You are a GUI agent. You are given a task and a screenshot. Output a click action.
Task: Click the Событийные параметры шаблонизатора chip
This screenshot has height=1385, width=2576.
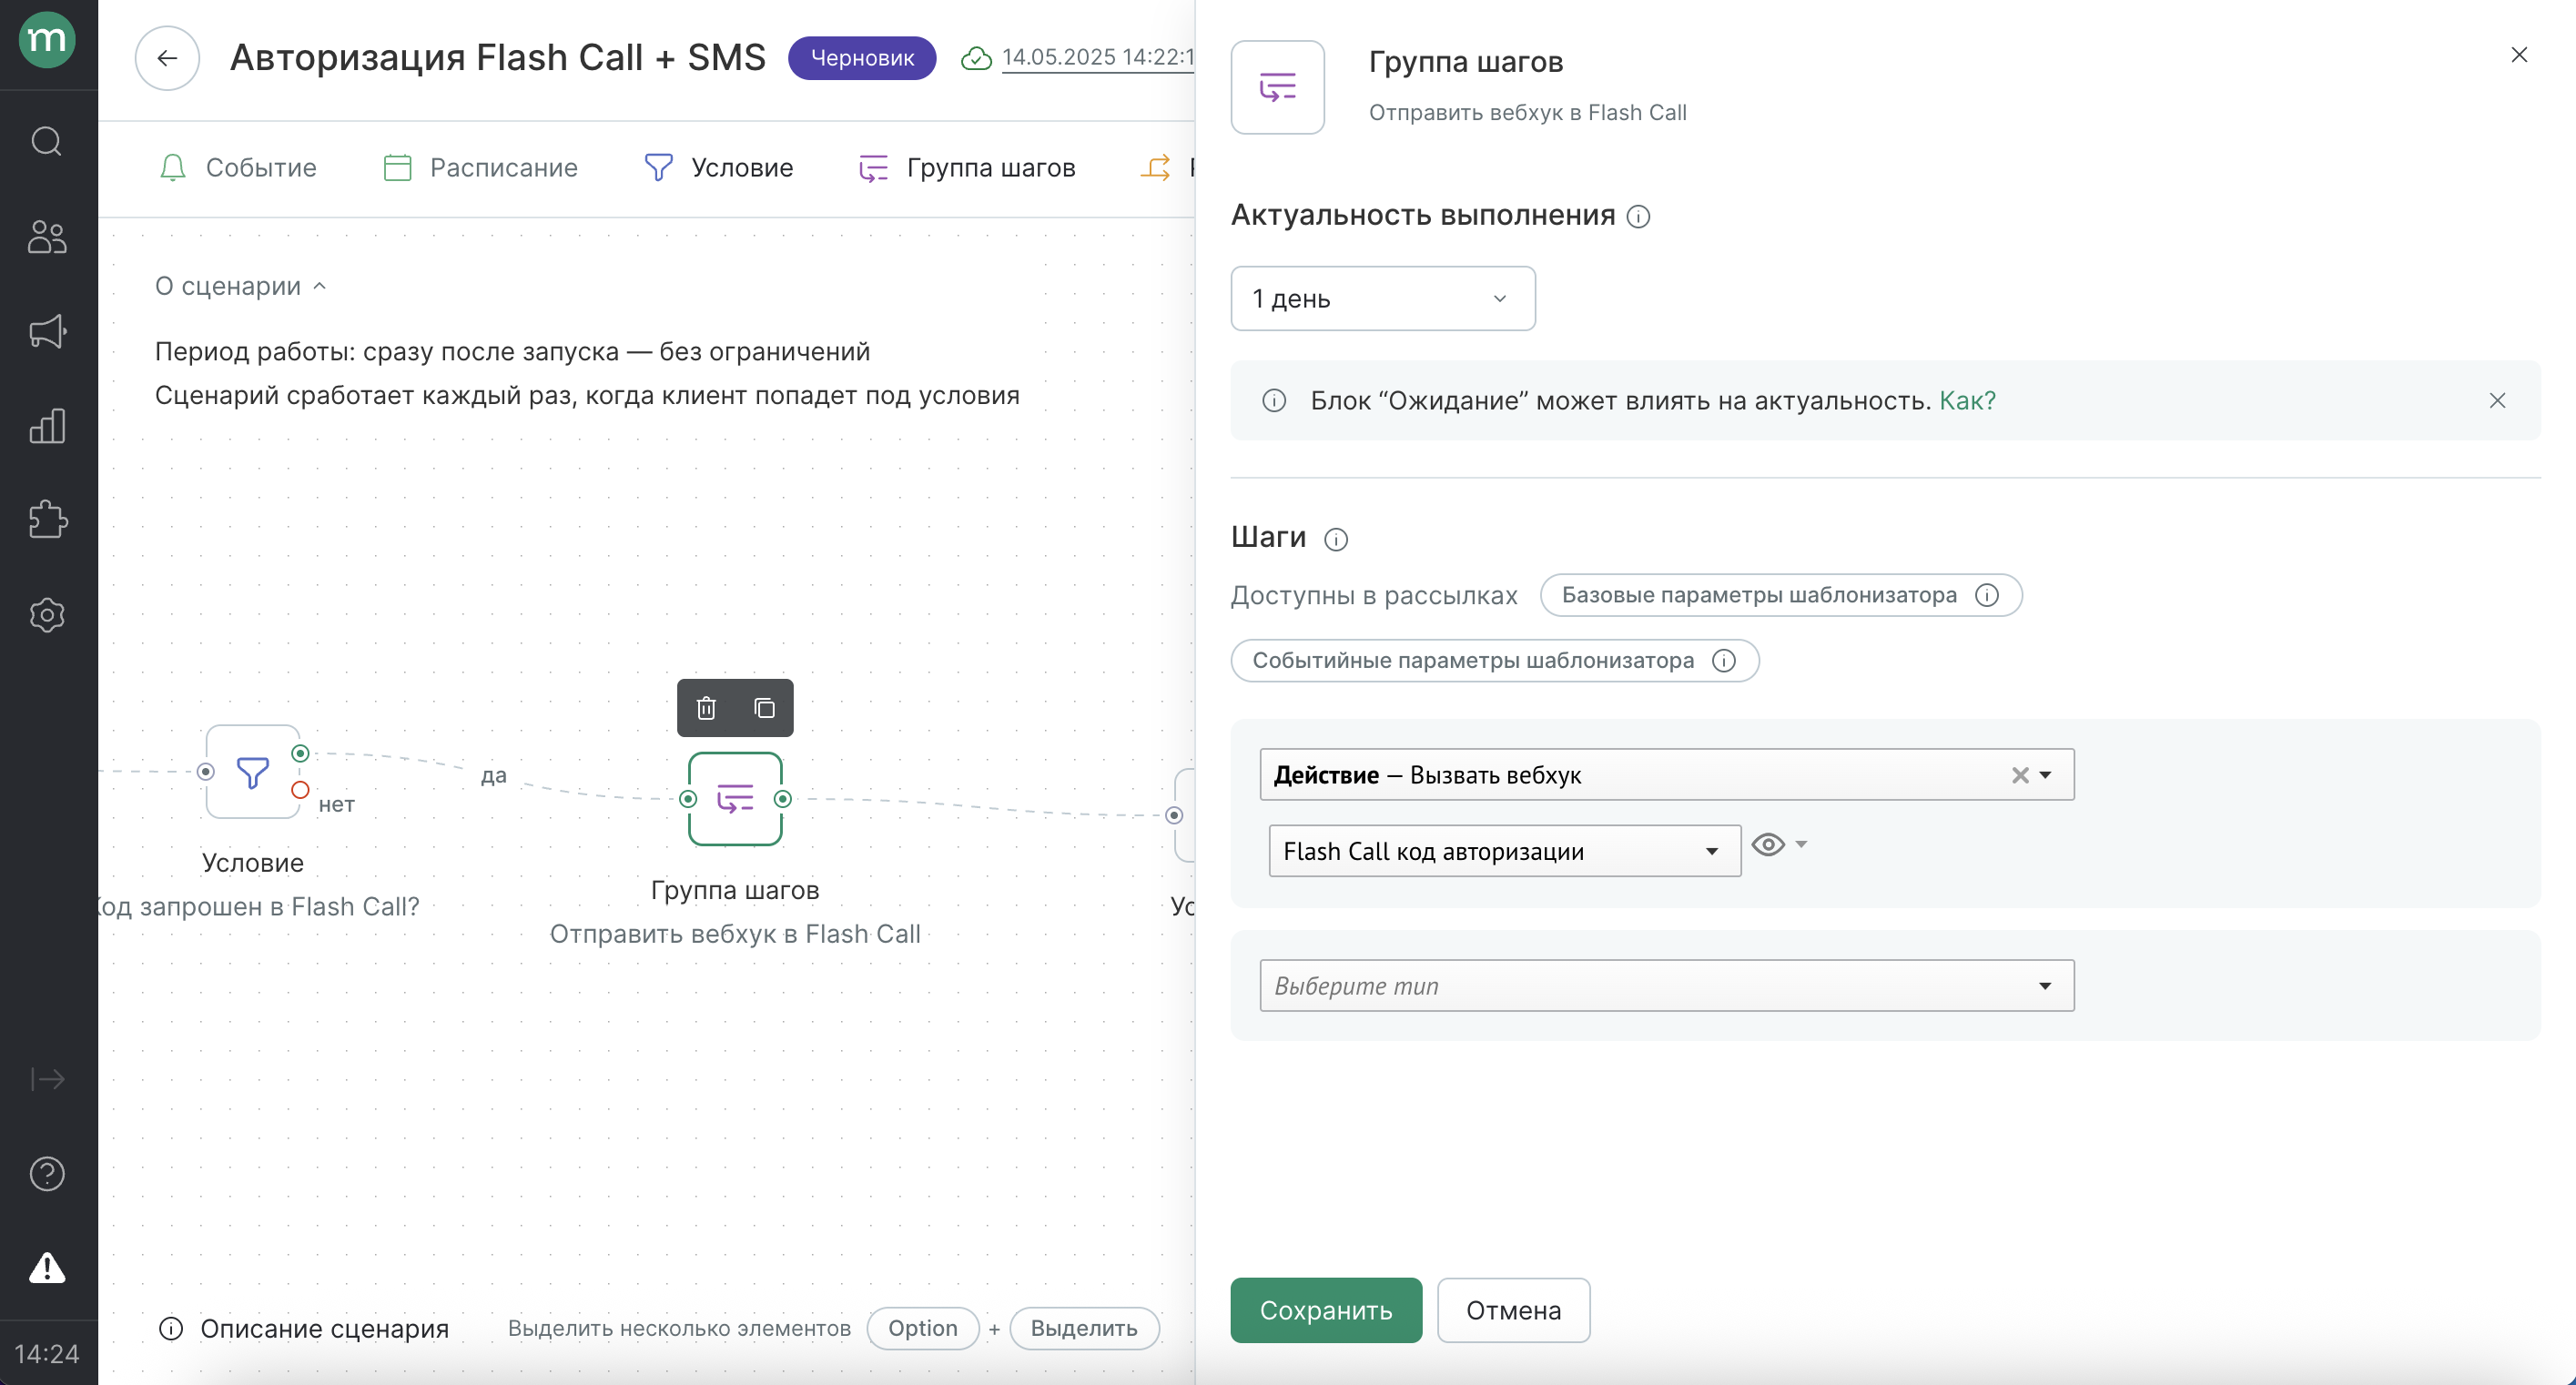point(1495,661)
